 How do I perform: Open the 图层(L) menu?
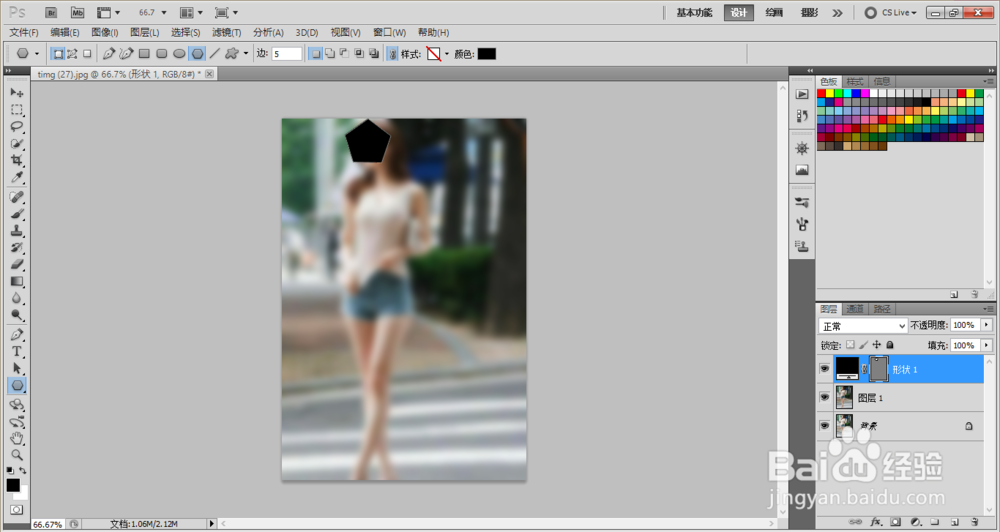coord(145,33)
